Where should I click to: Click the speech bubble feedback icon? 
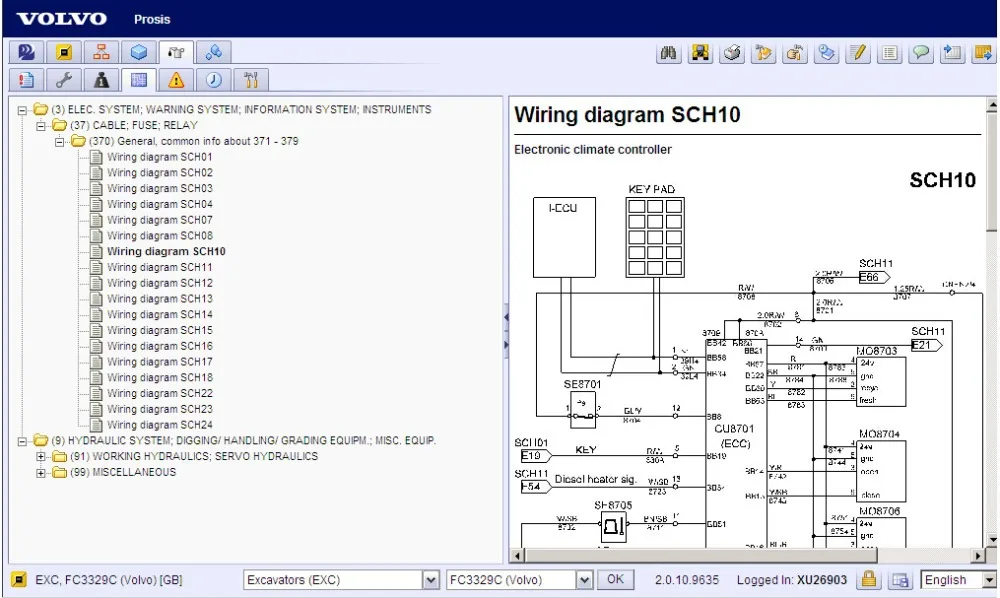920,54
